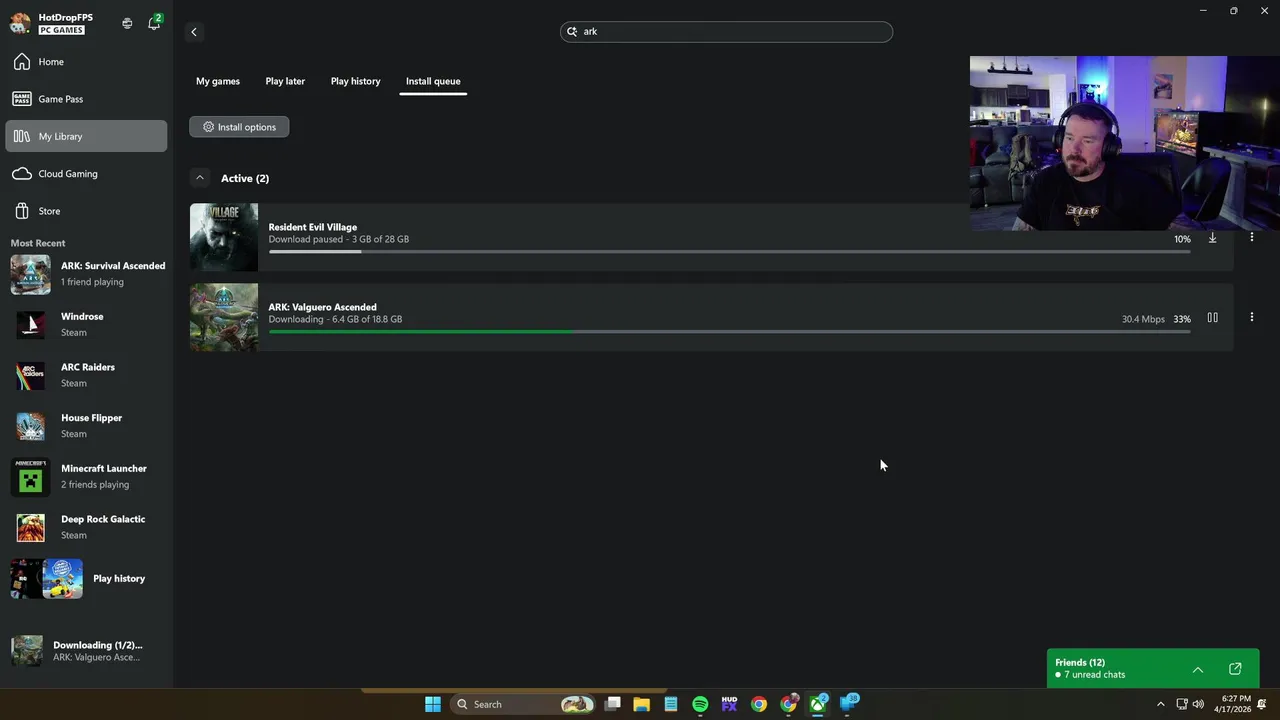
Task: Open ARC Raiders from Most Recent
Action: click(x=88, y=375)
